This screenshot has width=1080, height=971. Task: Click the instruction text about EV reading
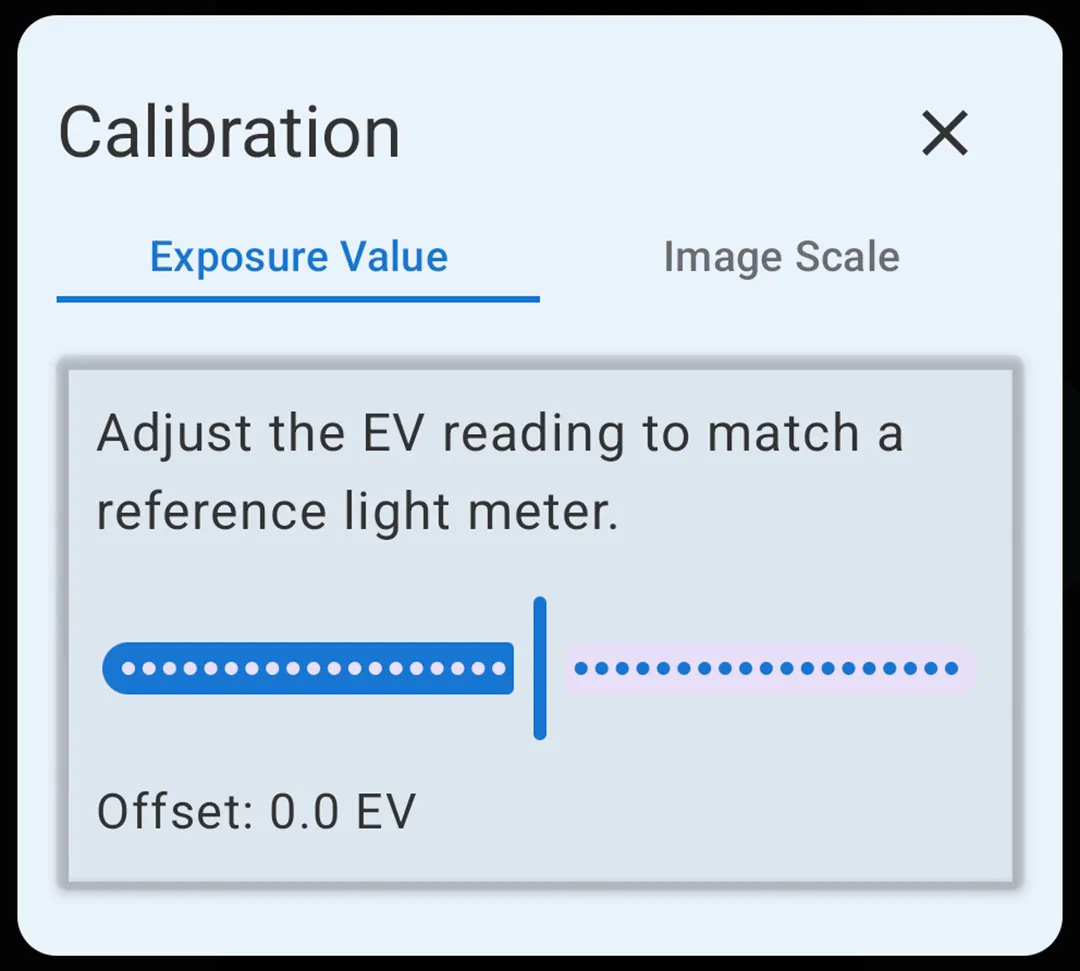[x=500, y=470]
